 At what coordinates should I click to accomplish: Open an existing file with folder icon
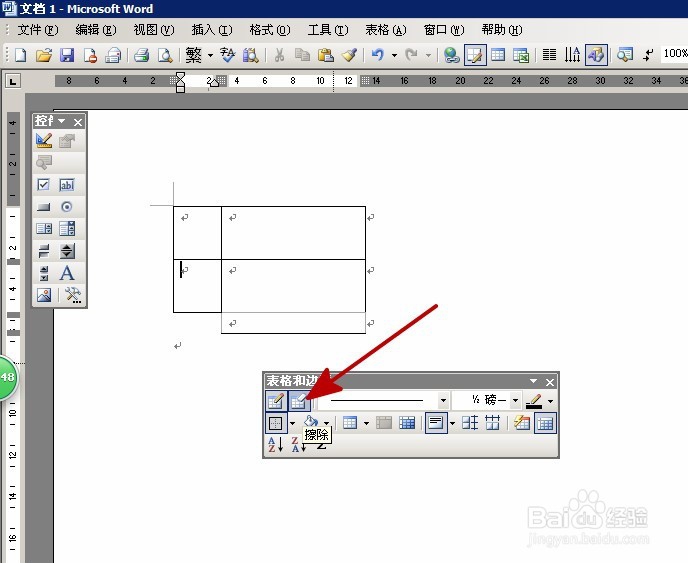[x=44, y=55]
